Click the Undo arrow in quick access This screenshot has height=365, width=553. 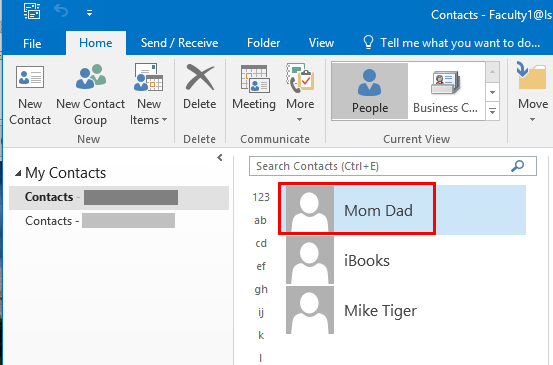(61, 11)
